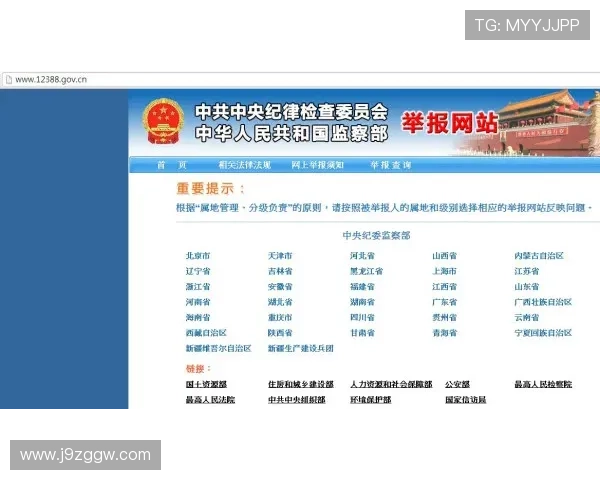
Task: Open the 网上举报须知 navigation item
Action: click(318, 165)
